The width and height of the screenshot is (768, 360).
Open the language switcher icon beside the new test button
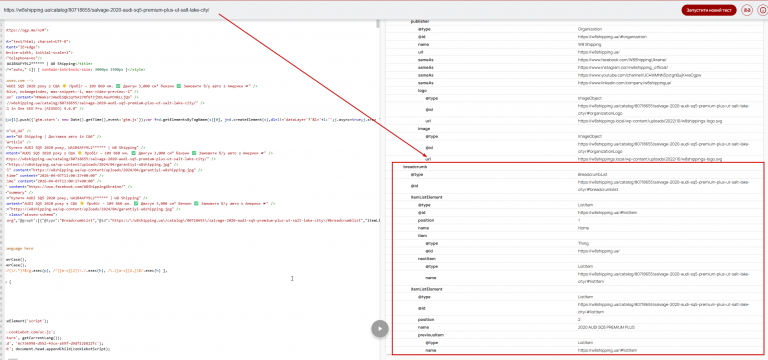(747, 10)
